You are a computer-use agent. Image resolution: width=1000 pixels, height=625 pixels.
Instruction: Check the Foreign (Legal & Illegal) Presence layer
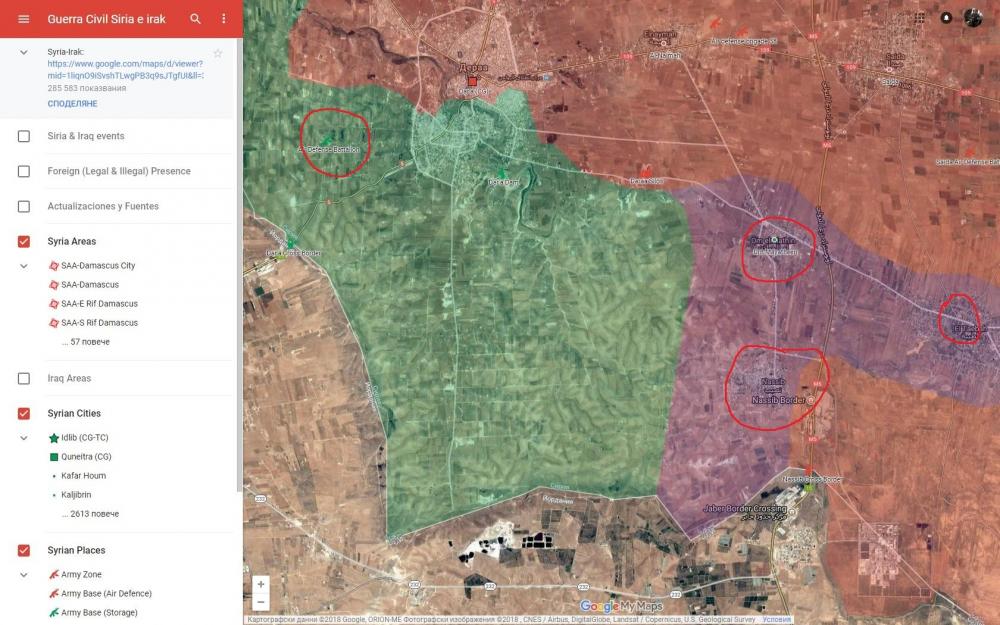pos(24,171)
